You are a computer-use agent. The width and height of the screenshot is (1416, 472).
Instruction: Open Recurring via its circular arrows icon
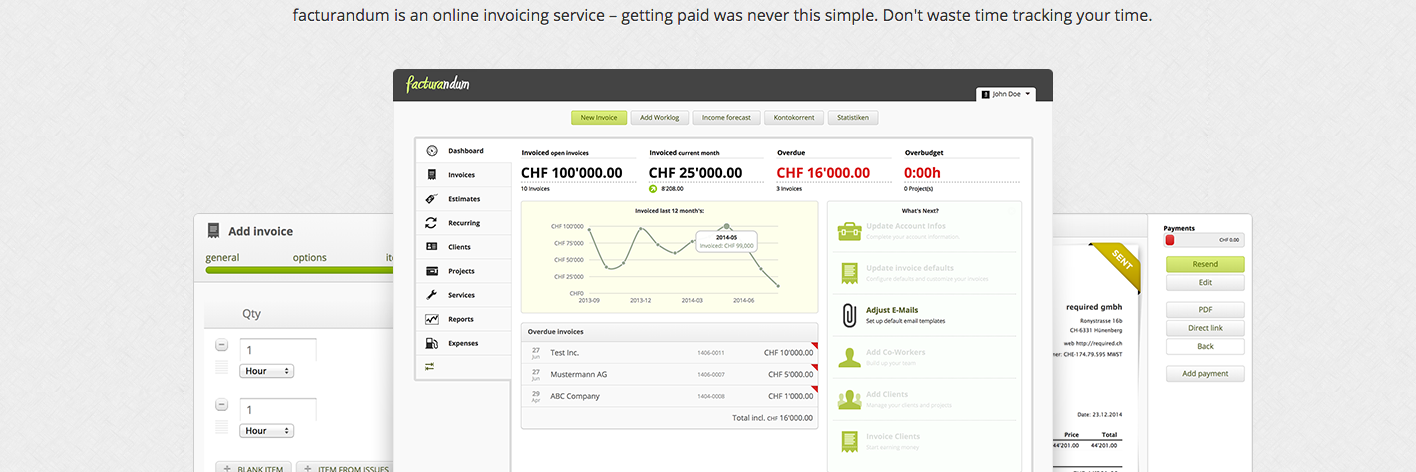(432, 223)
